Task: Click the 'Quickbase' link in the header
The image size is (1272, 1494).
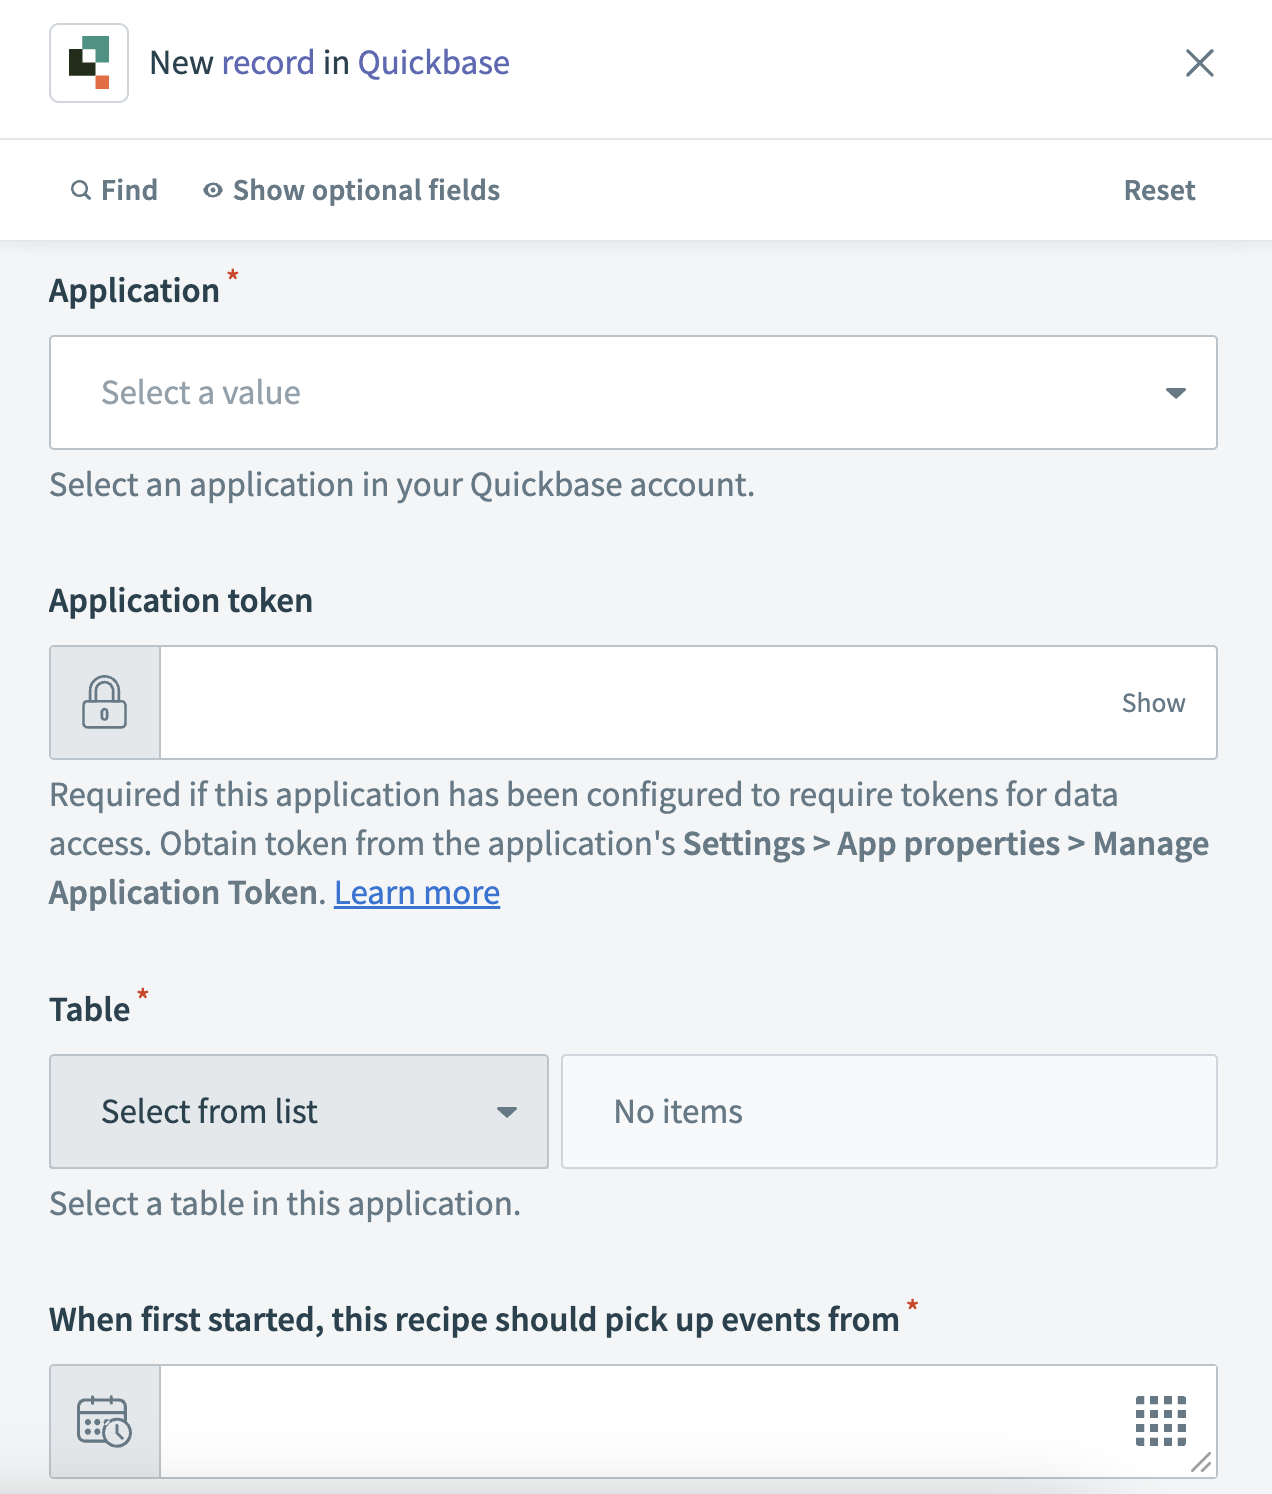Action: [x=433, y=63]
